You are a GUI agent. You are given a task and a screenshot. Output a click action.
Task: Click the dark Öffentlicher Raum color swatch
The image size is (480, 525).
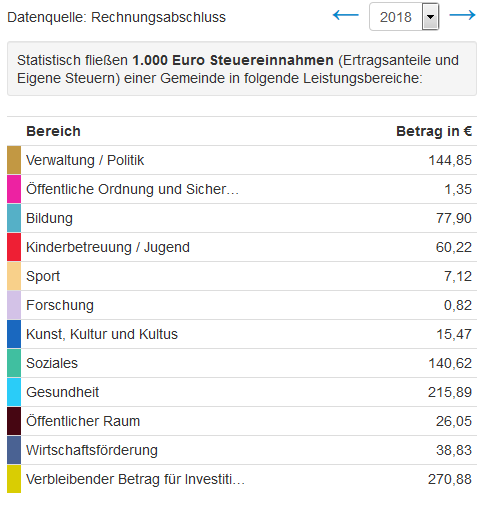click(x=14, y=421)
